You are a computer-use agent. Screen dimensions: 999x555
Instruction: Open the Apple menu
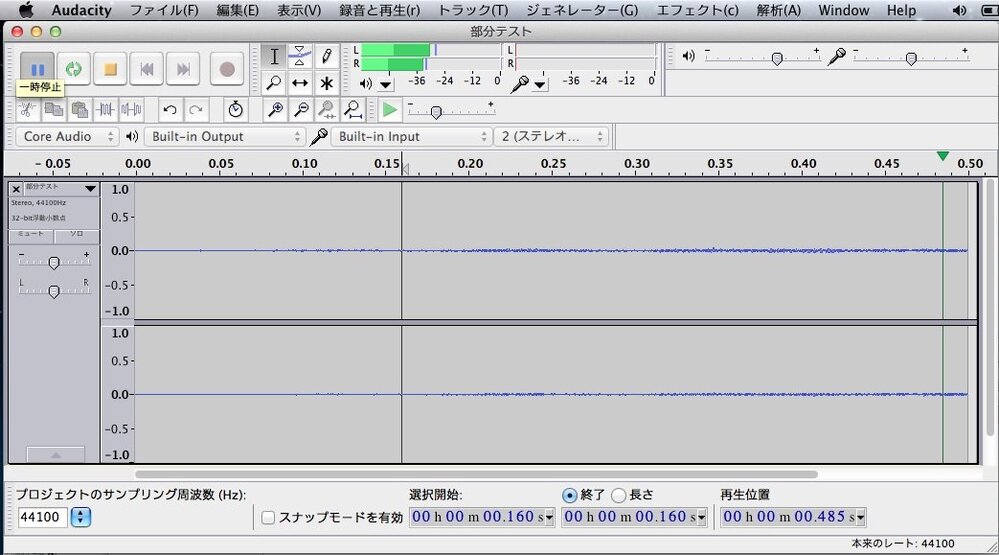point(25,10)
